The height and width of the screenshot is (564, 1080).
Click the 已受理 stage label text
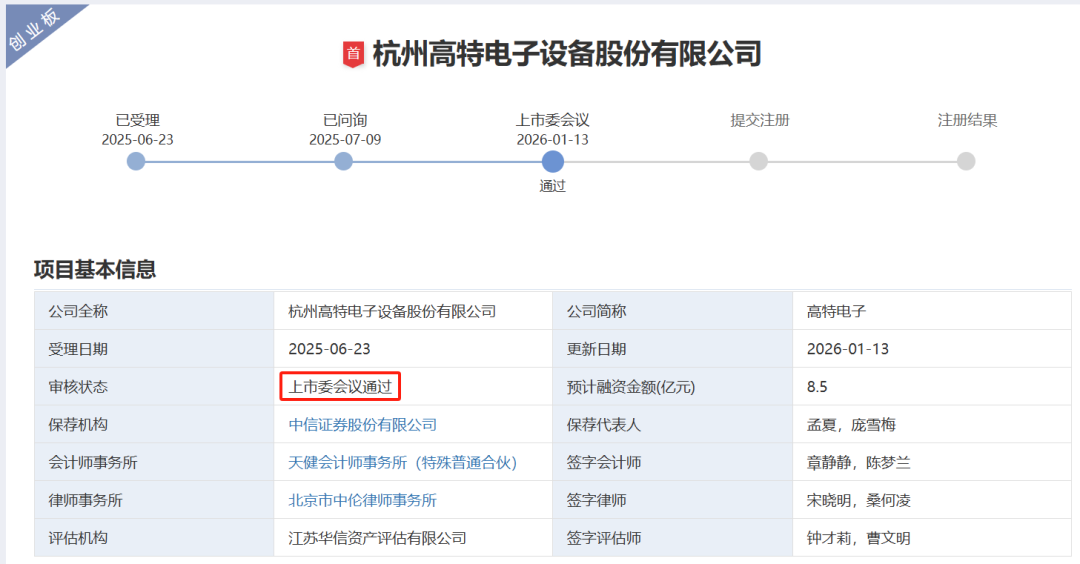click(x=137, y=121)
